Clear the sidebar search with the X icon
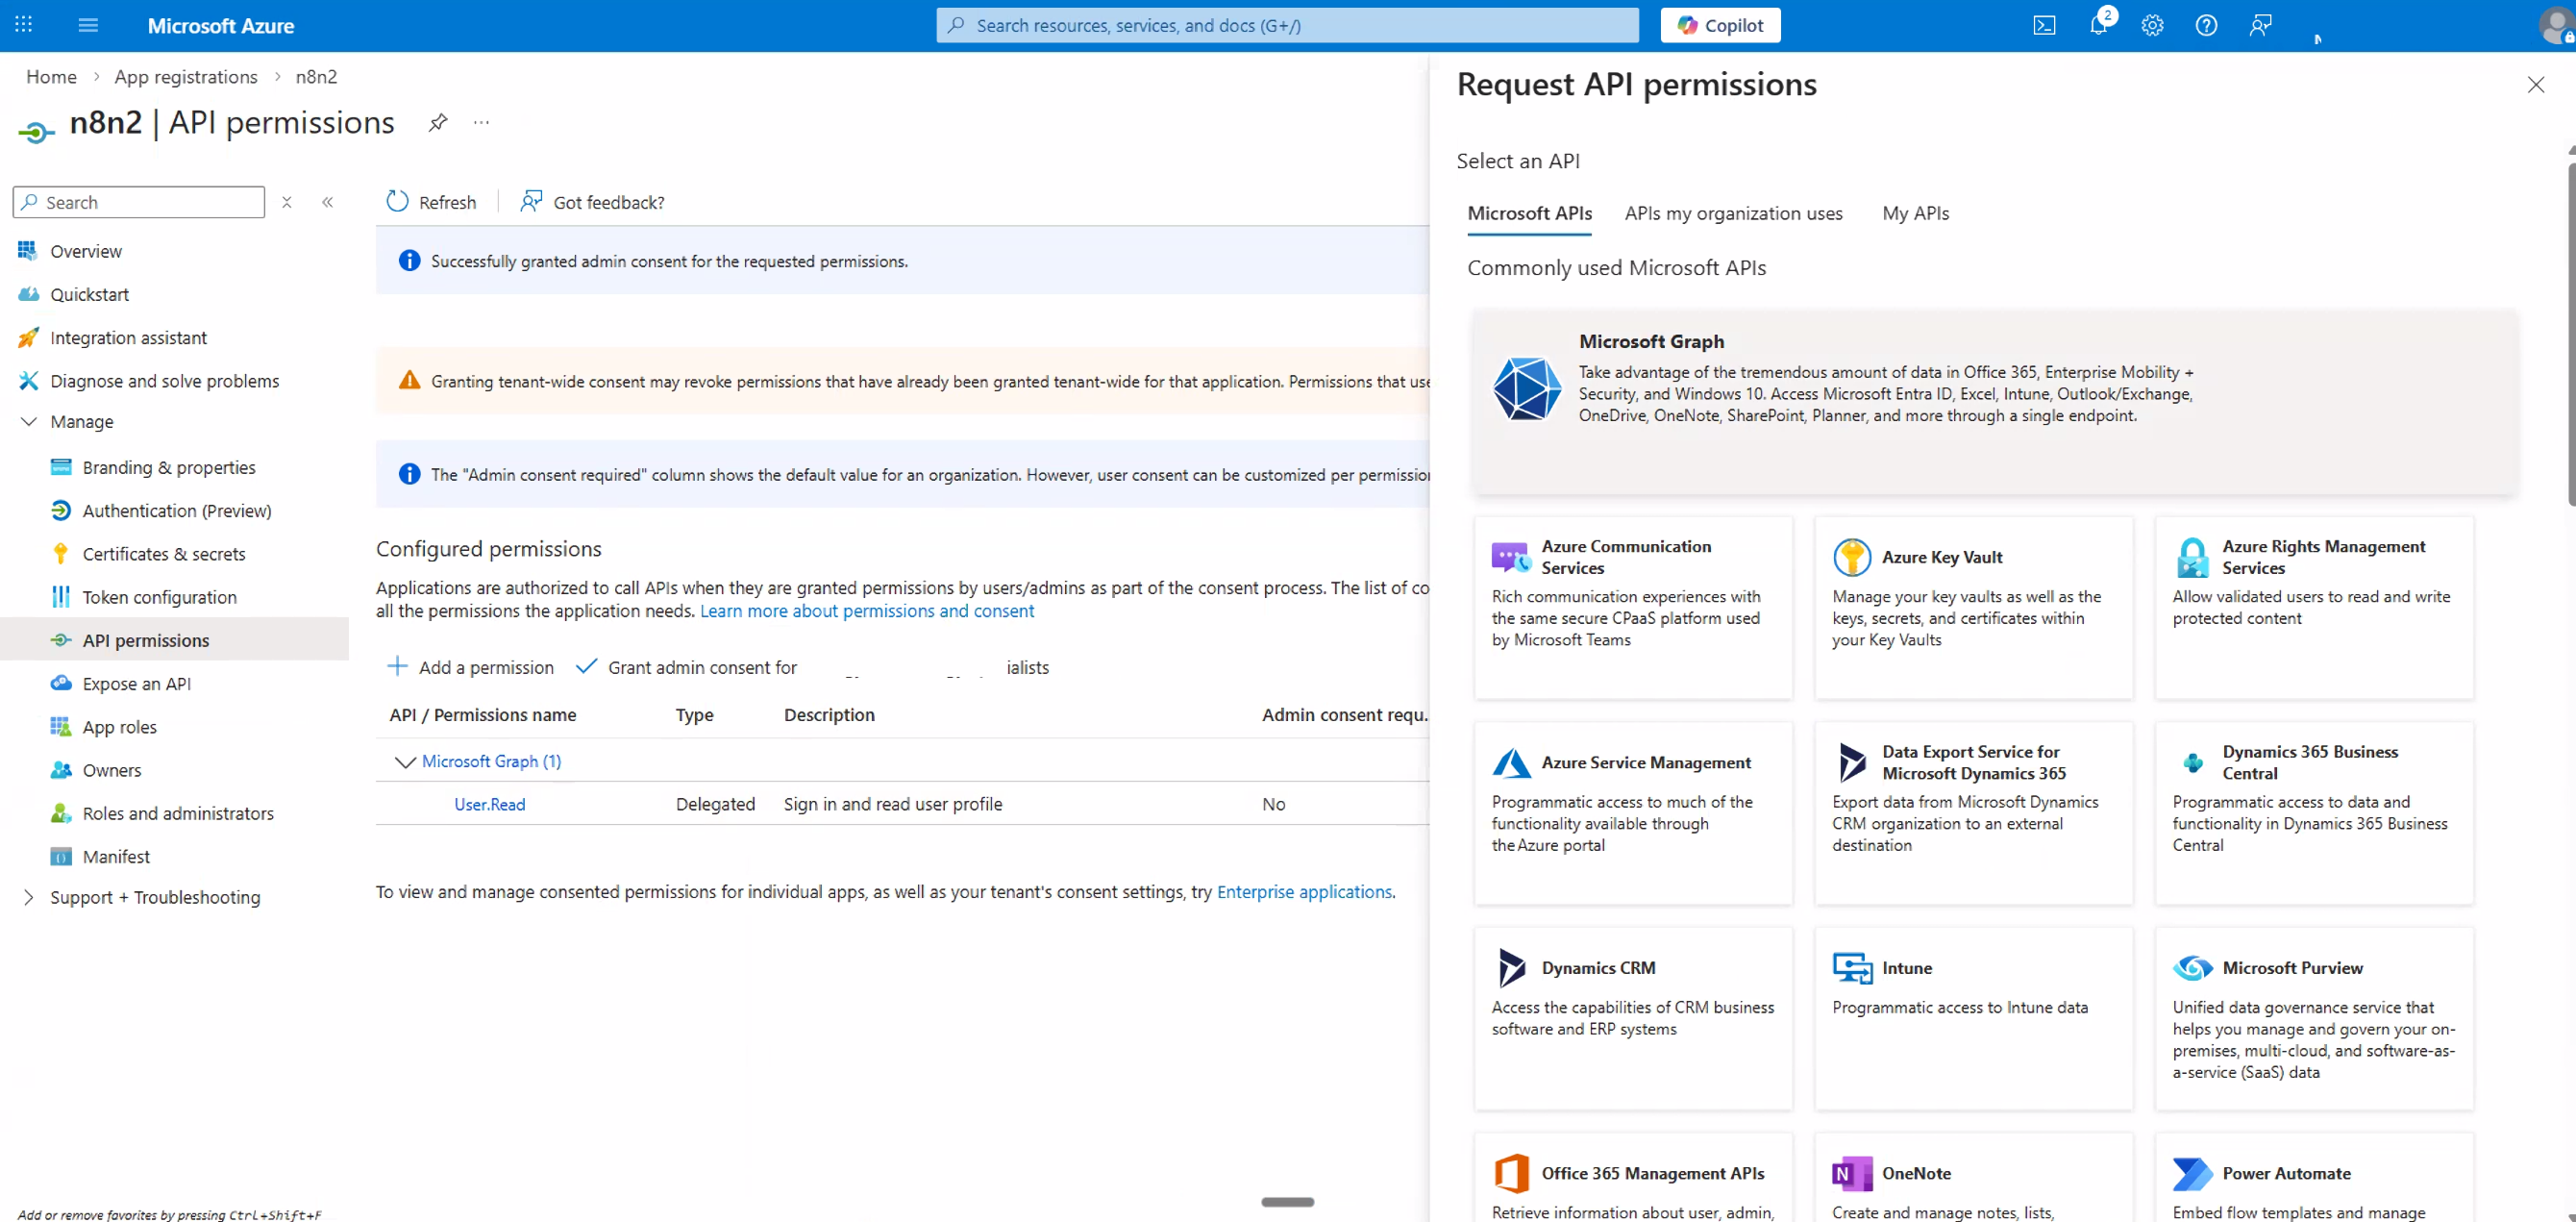2576x1222 pixels. pyautogui.click(x=287, y=201)
